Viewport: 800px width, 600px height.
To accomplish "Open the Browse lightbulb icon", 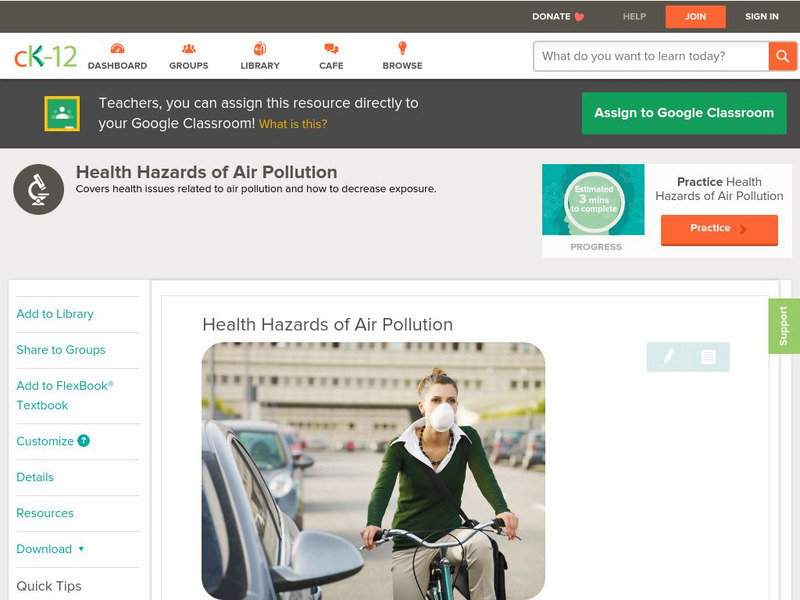I will 402,50.
